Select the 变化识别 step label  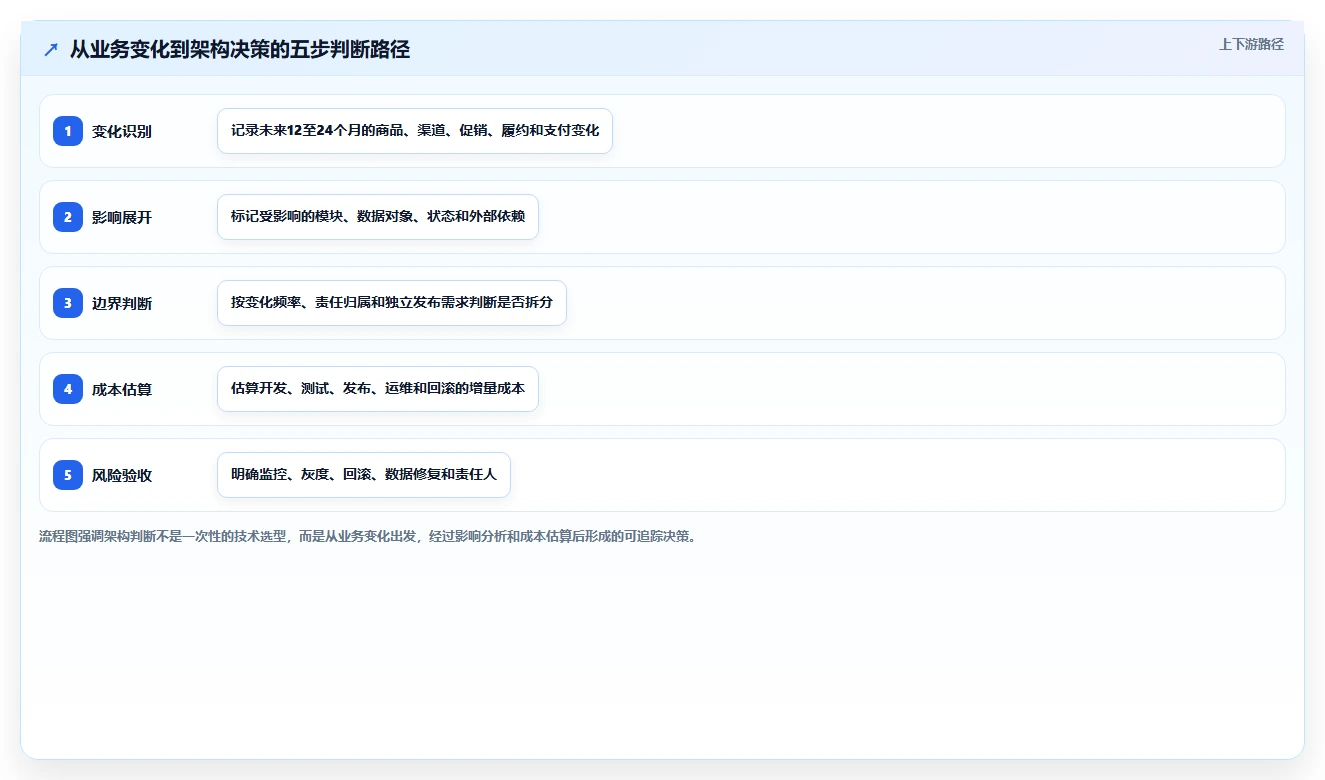click(122, 131)
